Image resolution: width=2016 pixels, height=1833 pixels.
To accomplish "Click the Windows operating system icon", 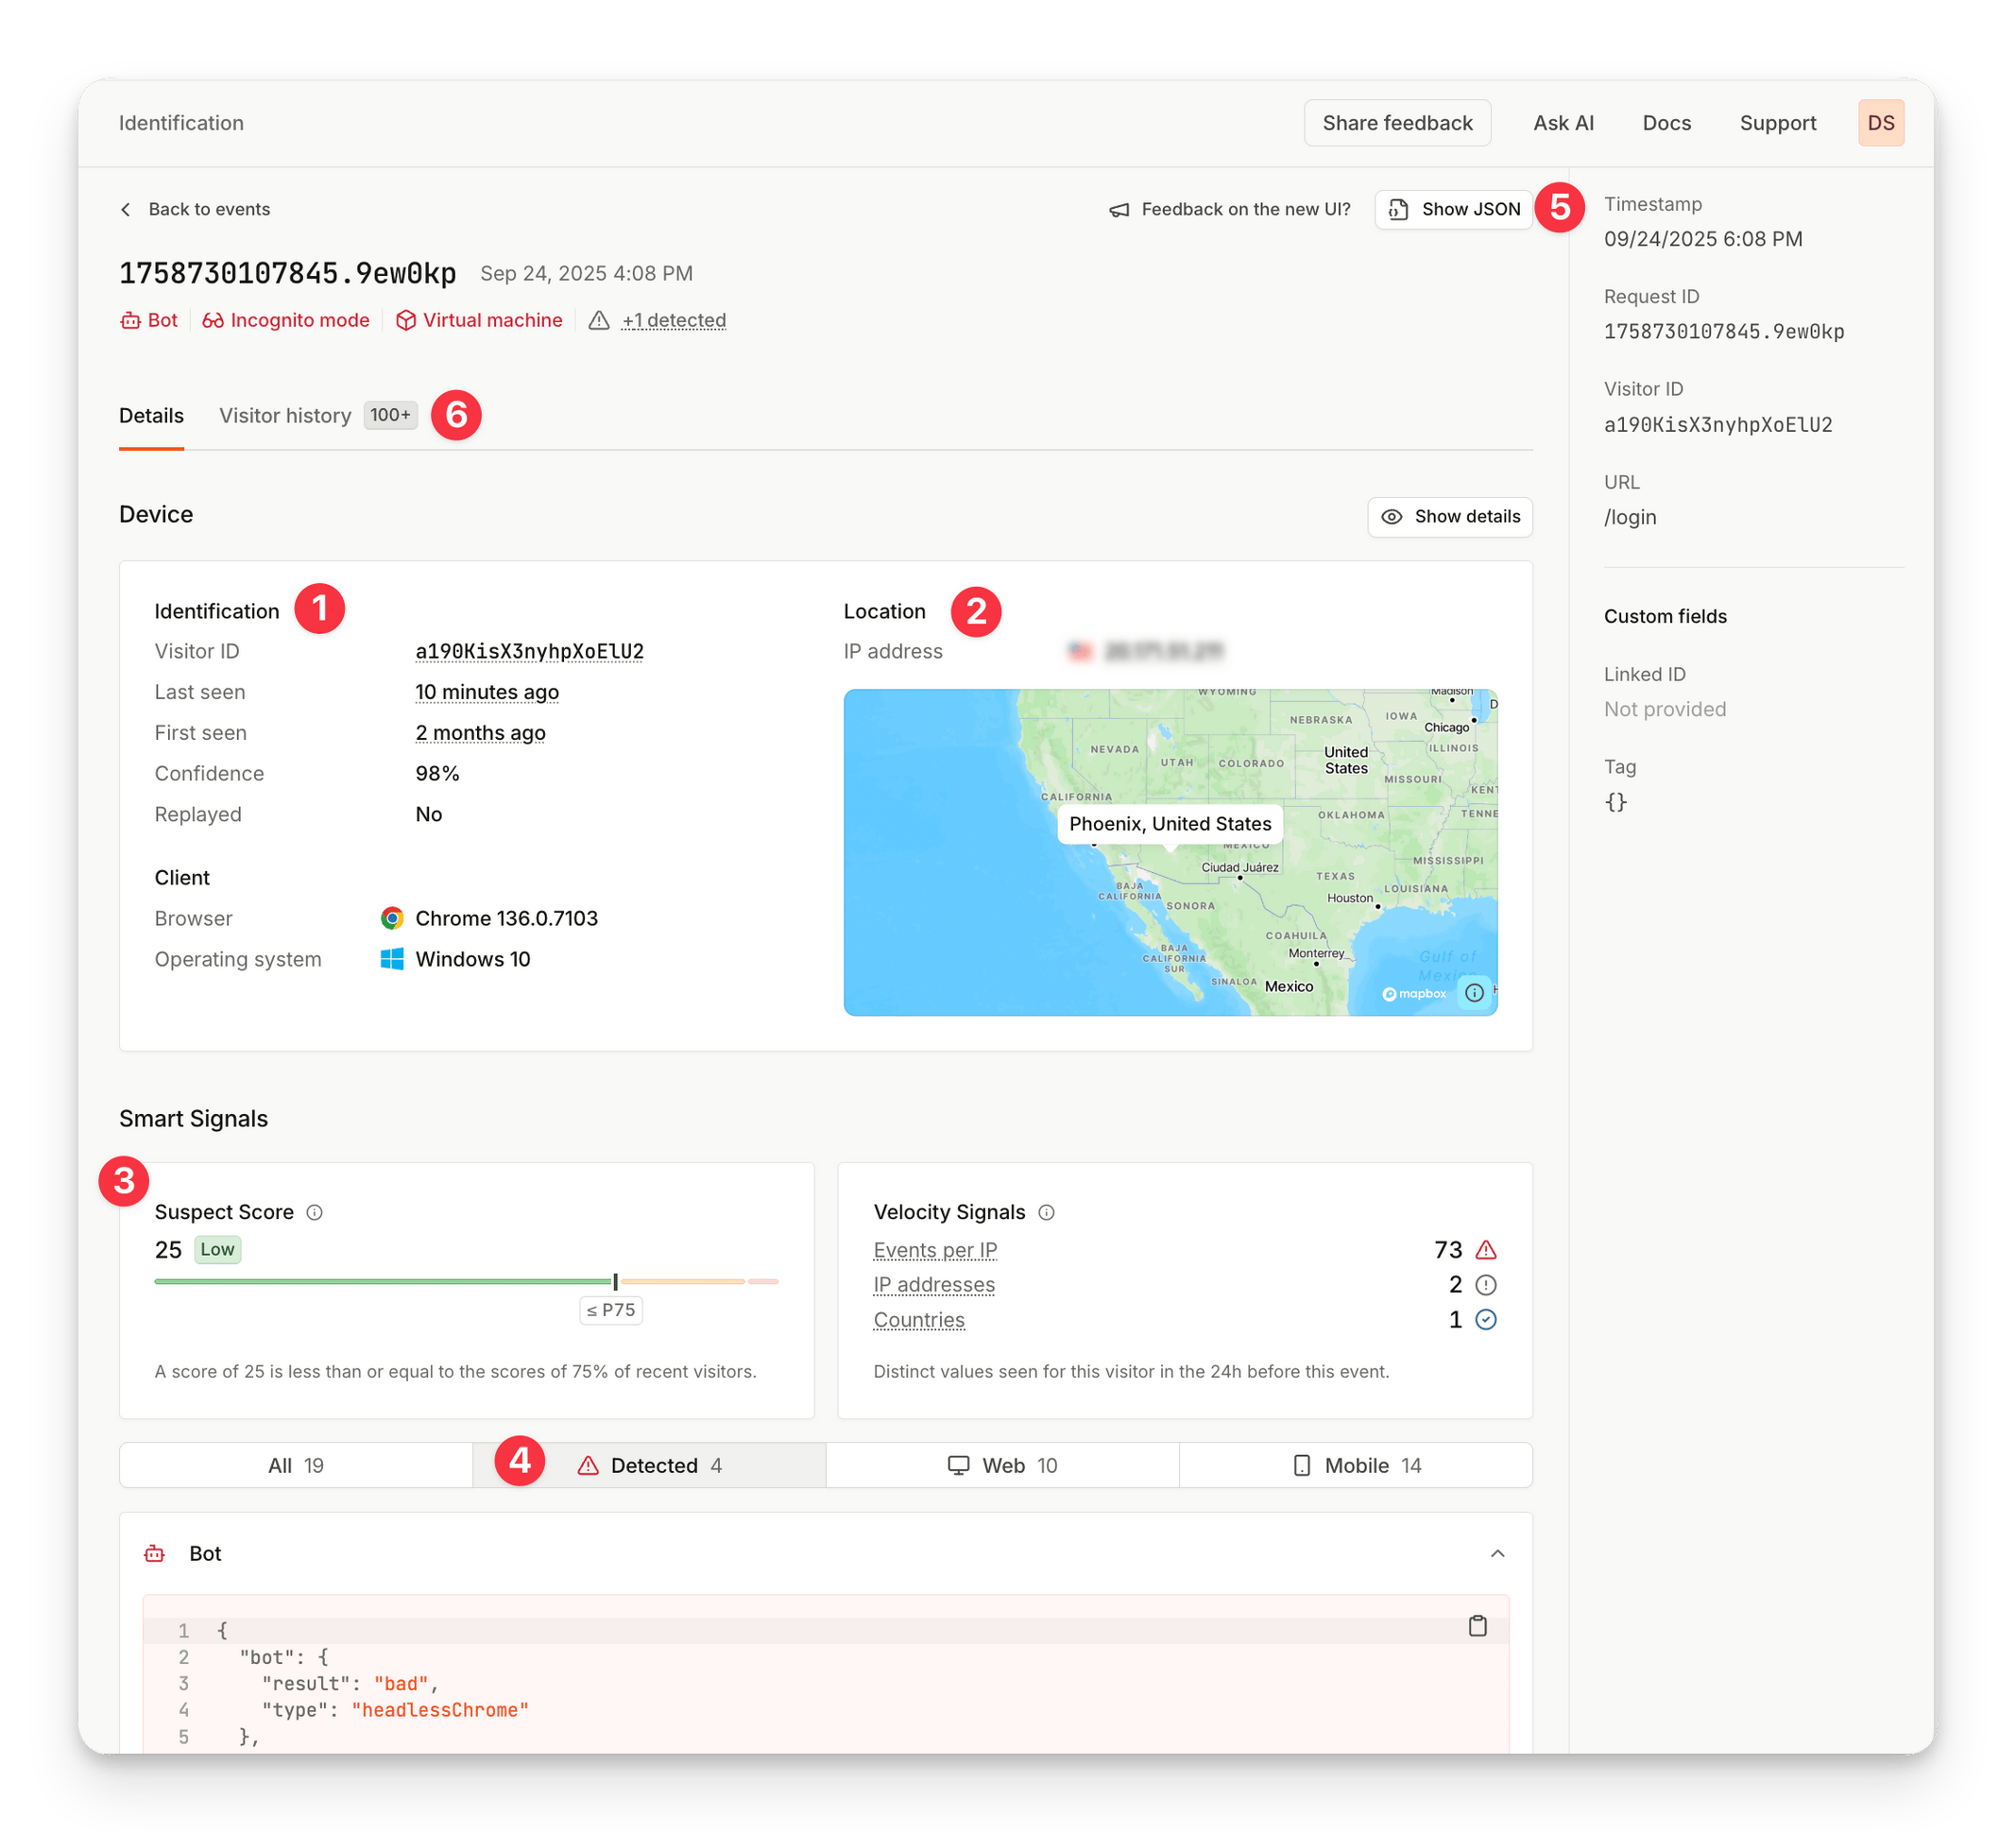I will tap(392, 961).
